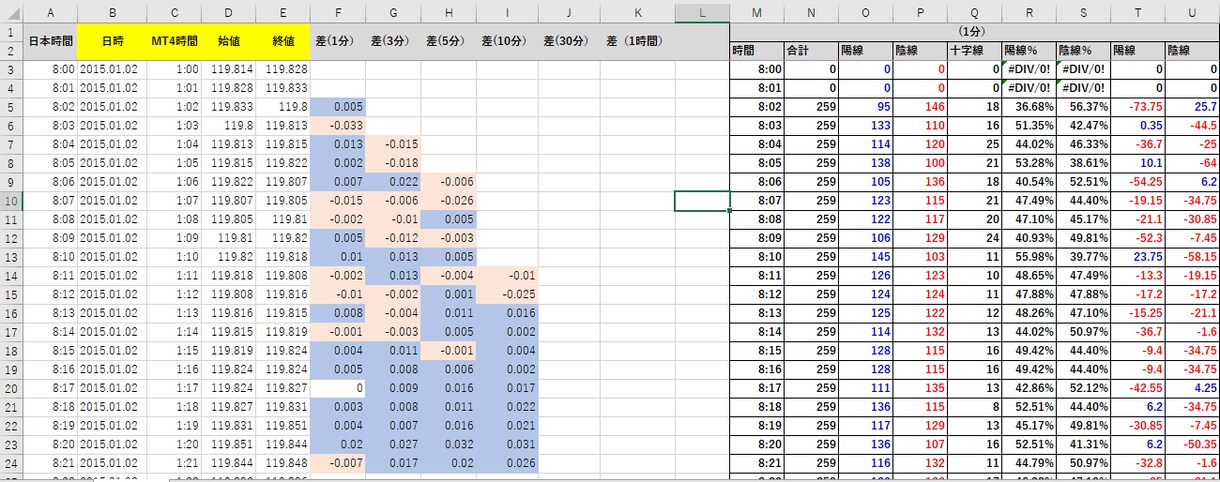The image size is (1220, 482).
Task: Click the yellow 日時 header cell
Action: point(112,41)
